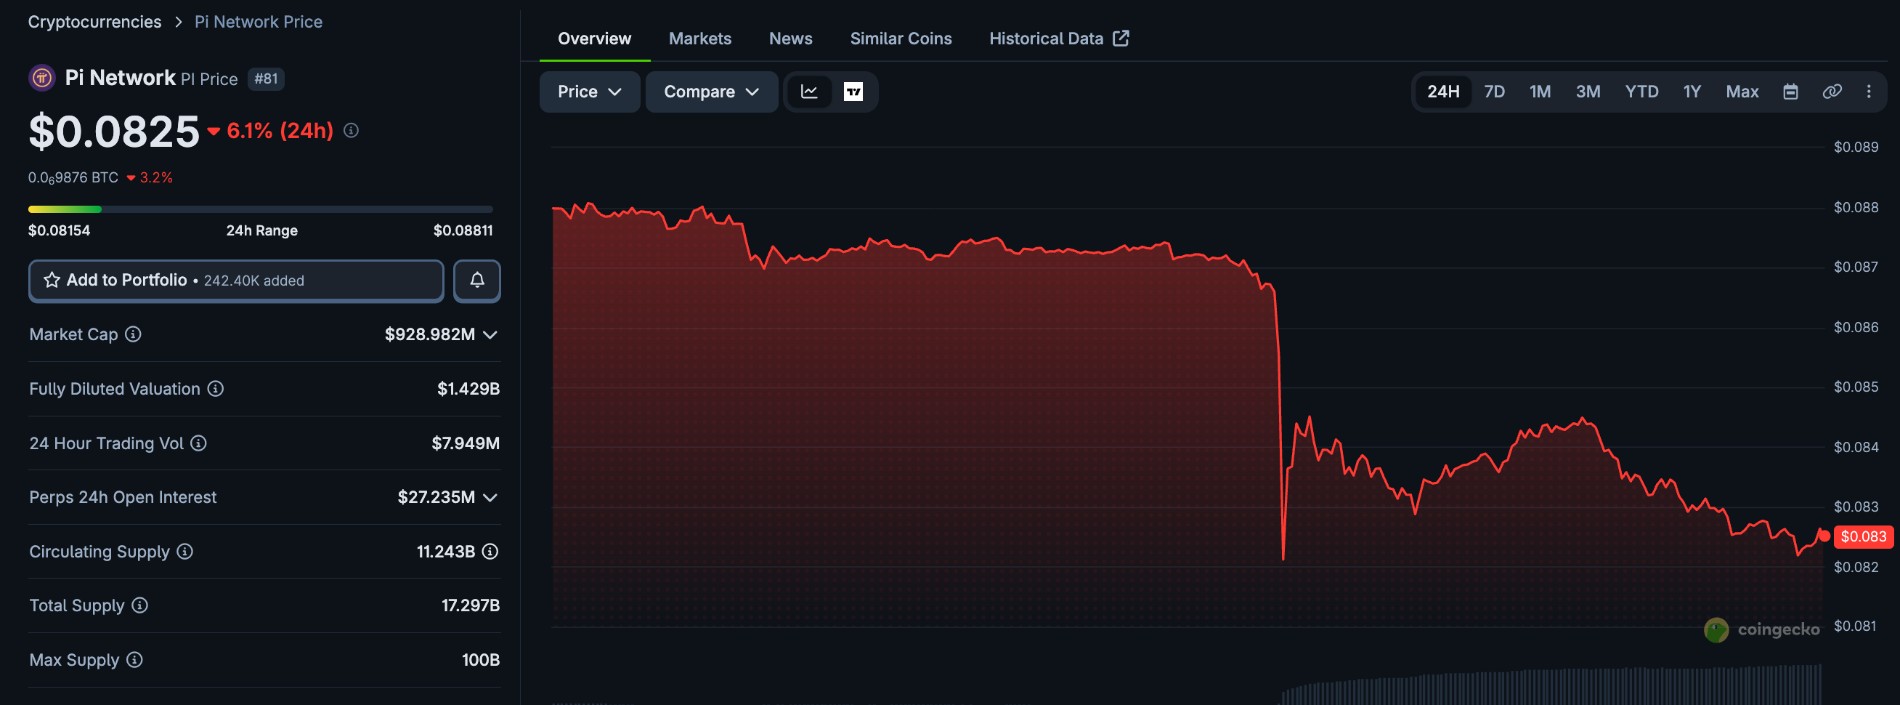The image size is (1900, 705).
Task: Open info icon next to 24h change
Action: [x=351, y=130]
